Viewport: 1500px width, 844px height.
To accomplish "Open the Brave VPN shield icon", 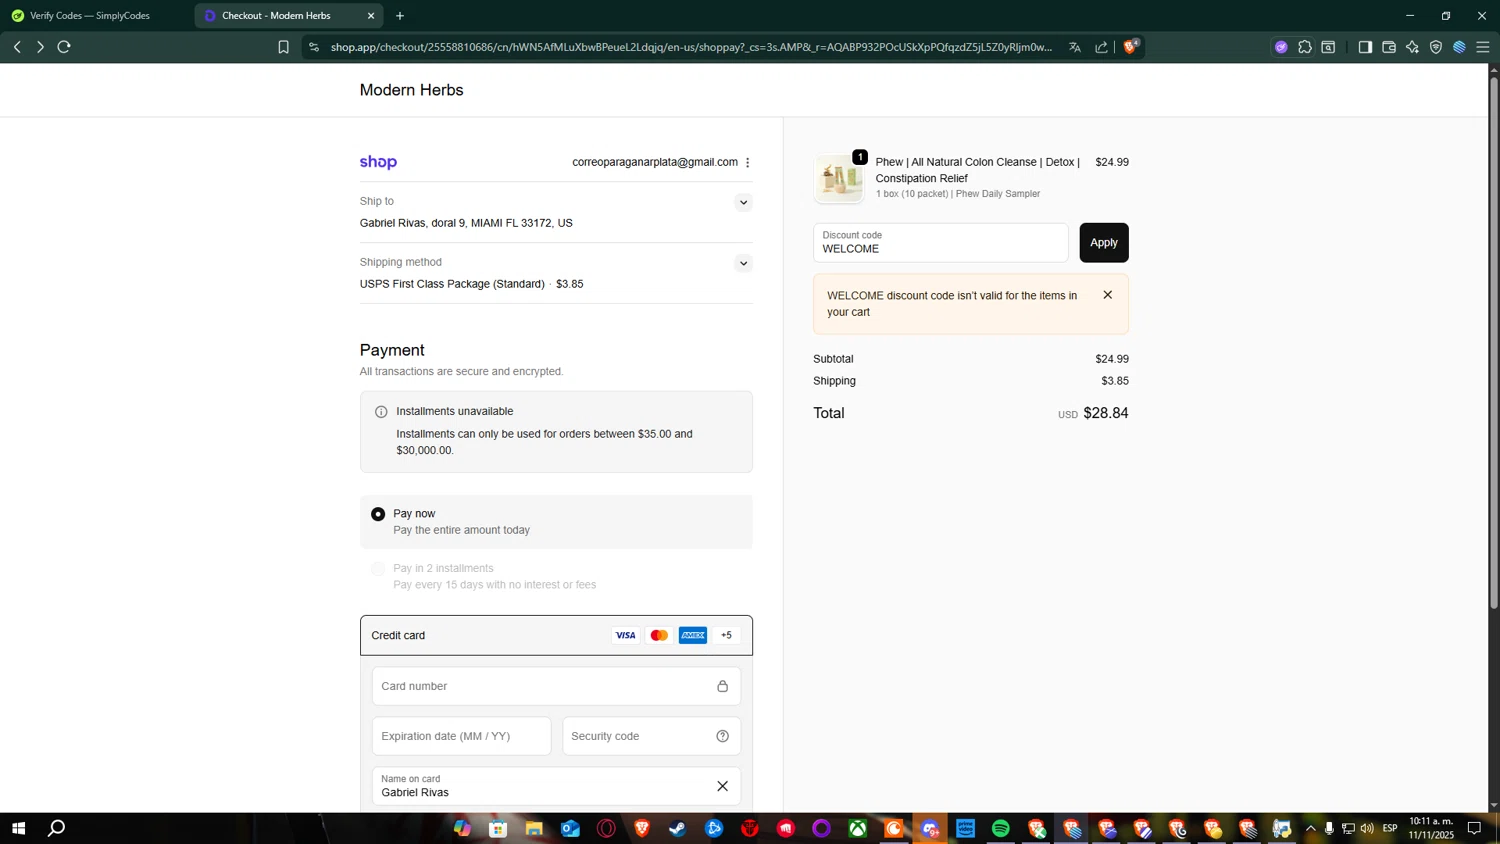I will [1436, 47].
